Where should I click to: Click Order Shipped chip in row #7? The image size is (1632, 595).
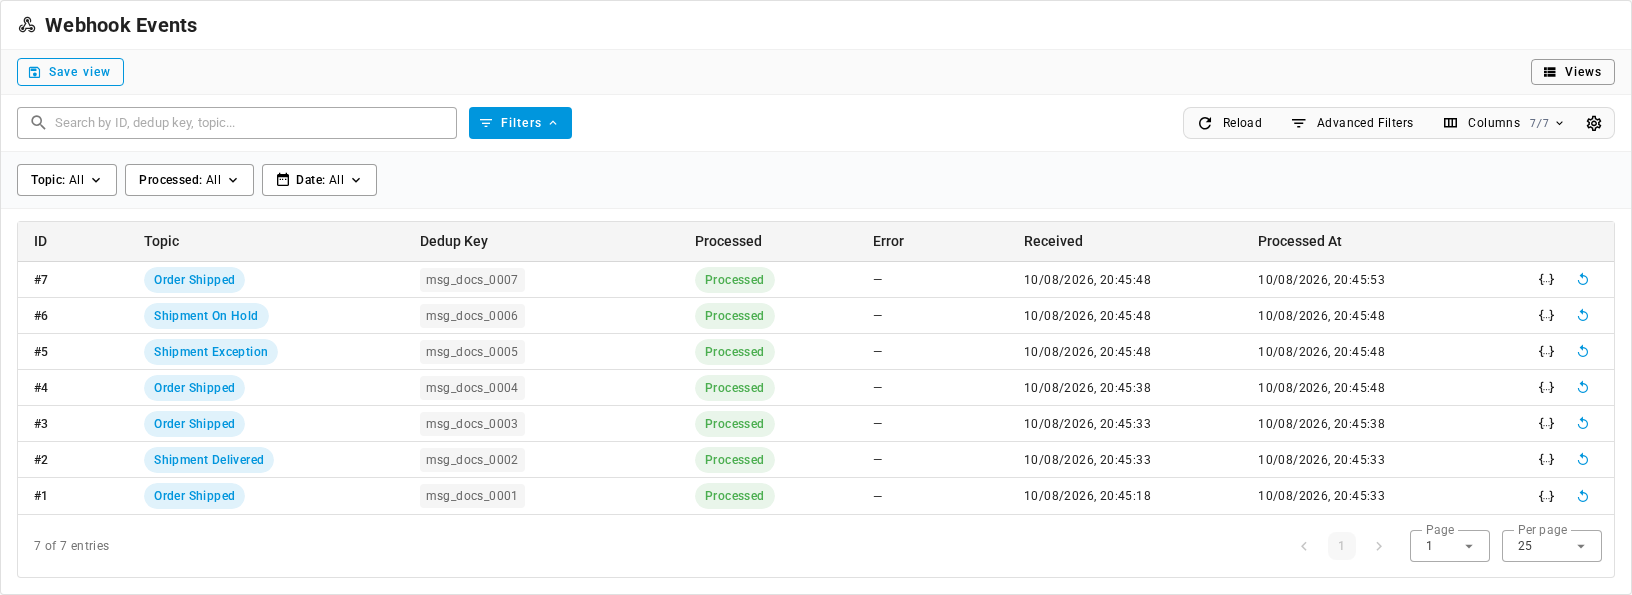[x=194, y=280]
